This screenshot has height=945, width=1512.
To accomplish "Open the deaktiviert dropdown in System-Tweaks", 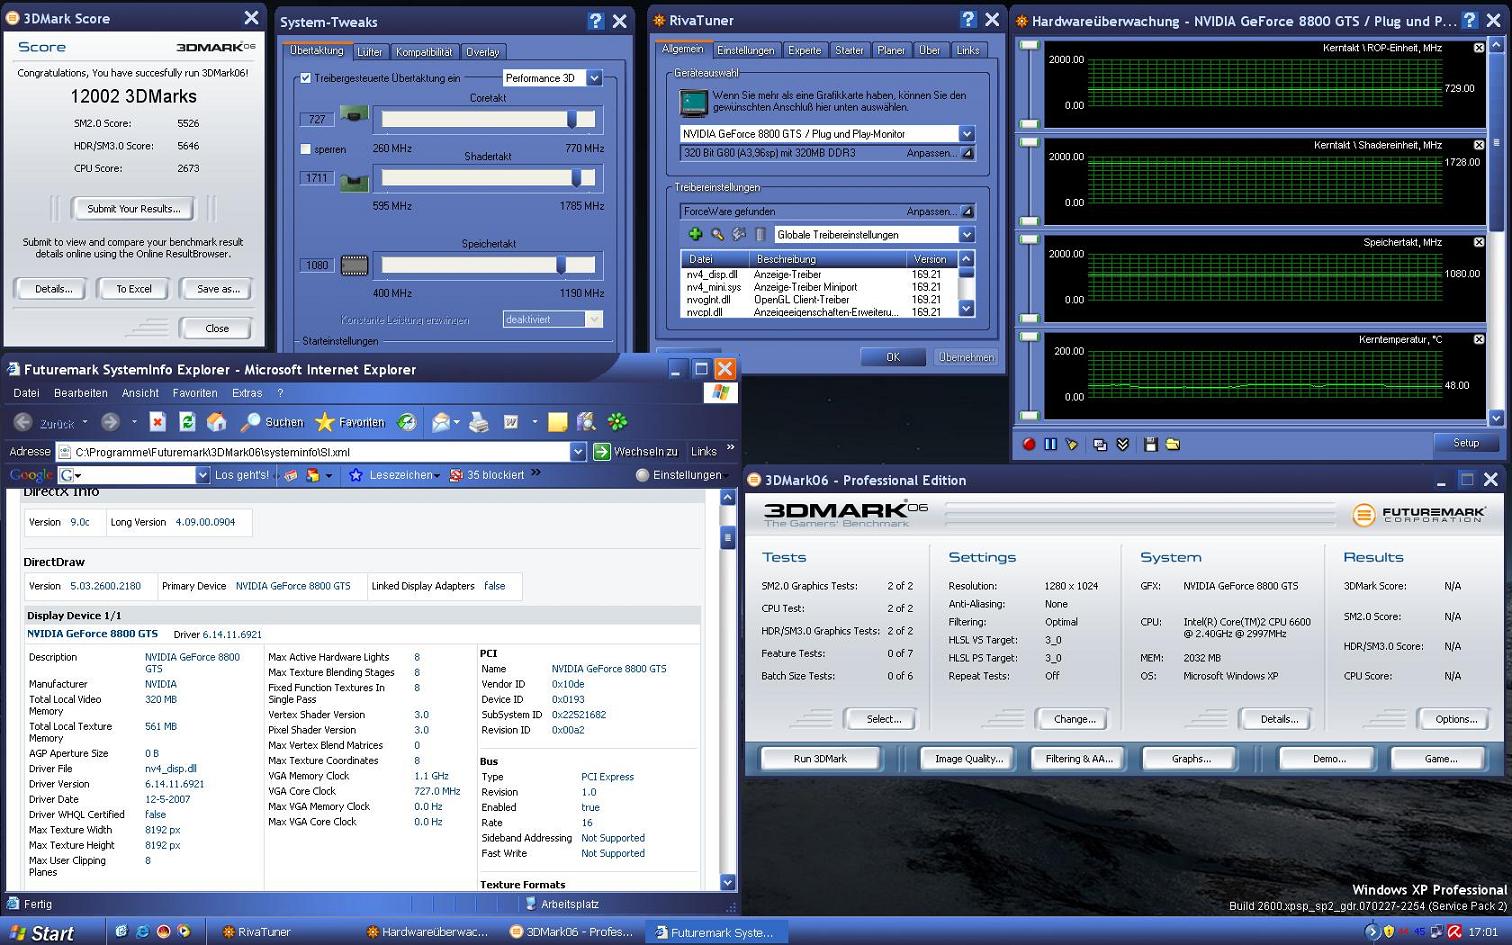I will [594, 319].
